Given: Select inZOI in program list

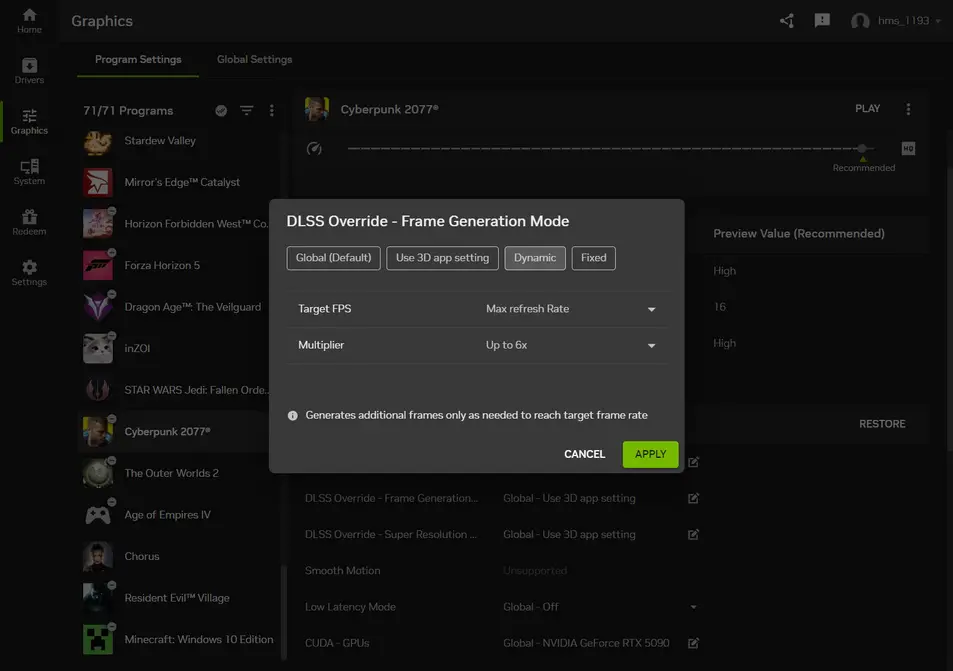Looking at the screenshot, I should tap(177, 348).
